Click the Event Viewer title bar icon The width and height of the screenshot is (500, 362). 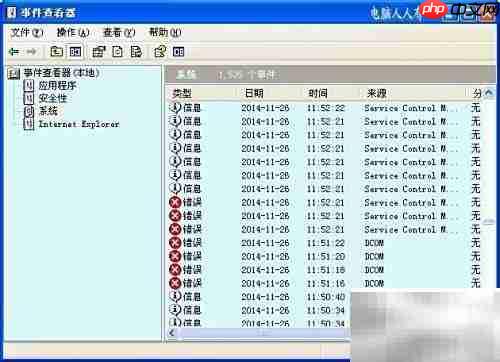click(x=11, y=13)
